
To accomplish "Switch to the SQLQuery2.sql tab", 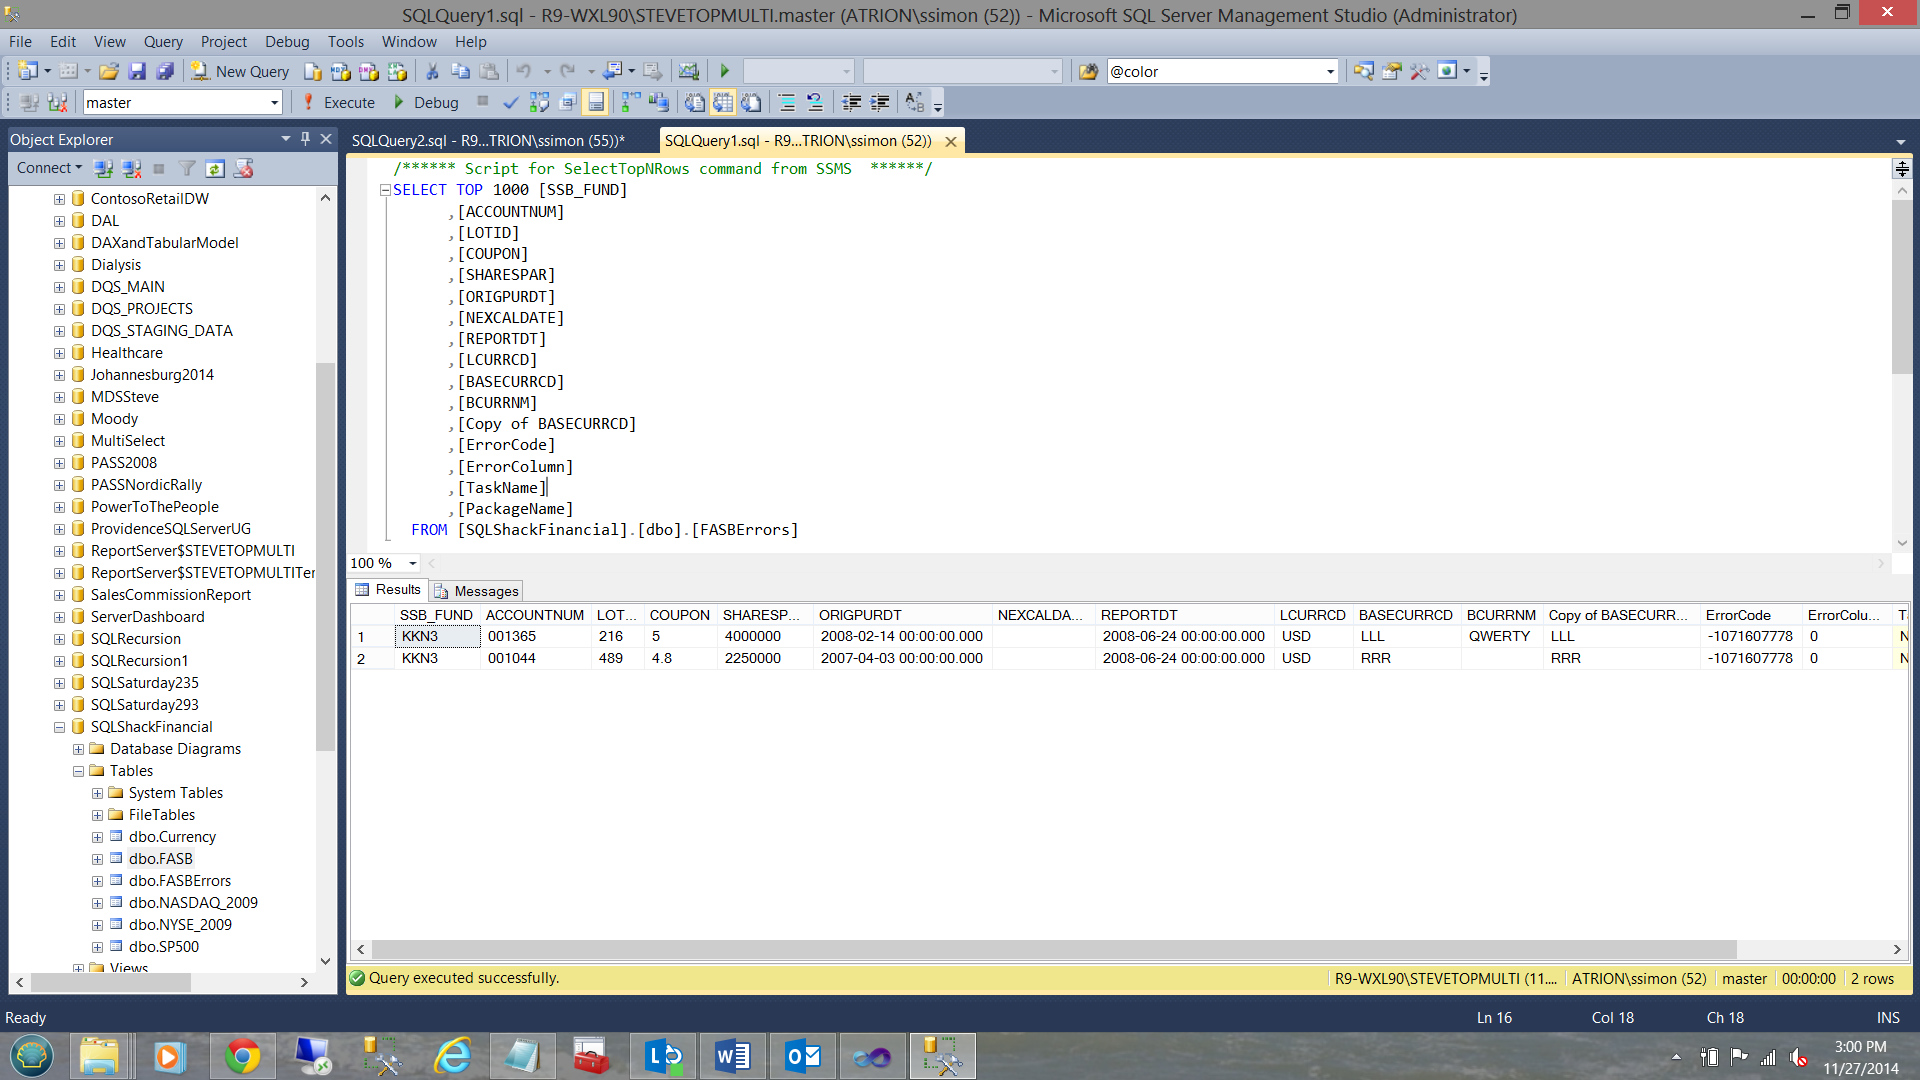I will [488, 140].
